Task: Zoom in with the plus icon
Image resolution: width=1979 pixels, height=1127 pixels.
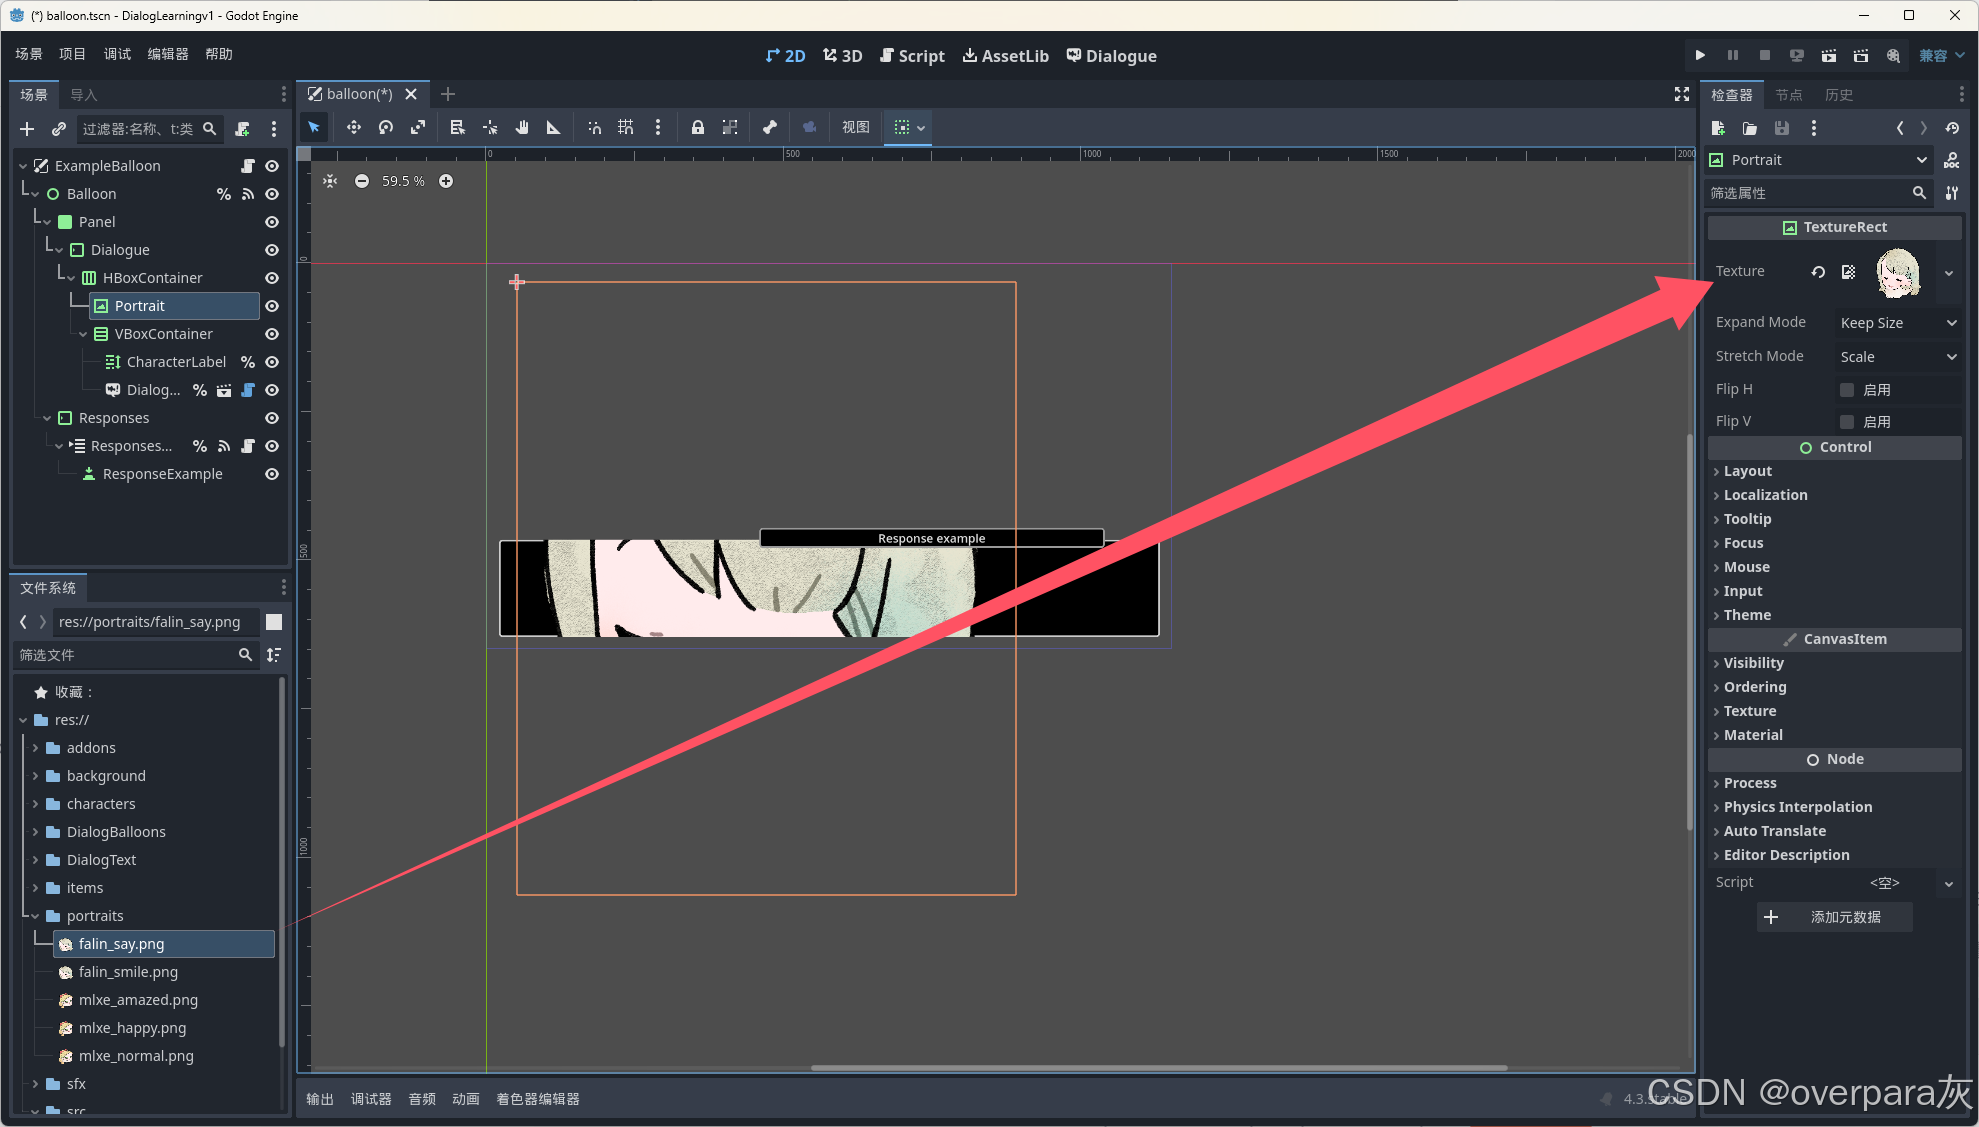Action: tap(446, 181)
